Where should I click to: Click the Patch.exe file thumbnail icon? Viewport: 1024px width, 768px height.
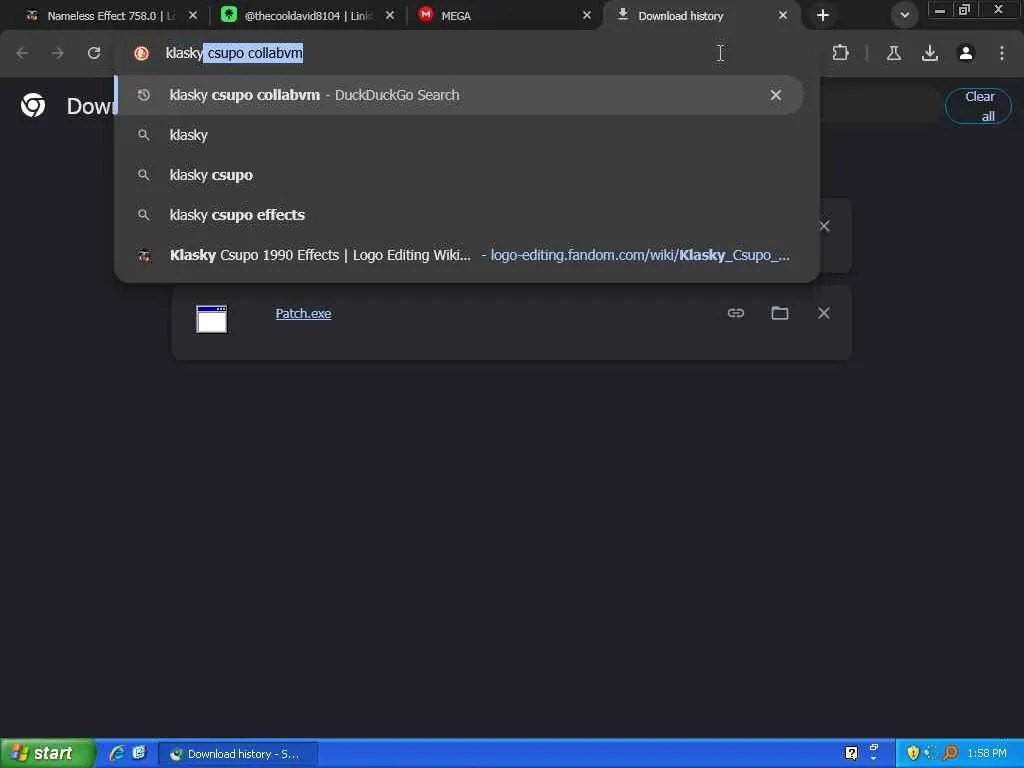click(x=212, y=319)
